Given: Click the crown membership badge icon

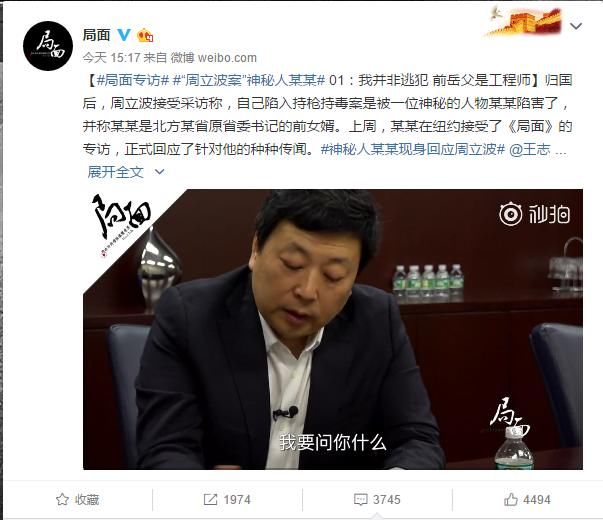Looking at the screenshot, I should (x=145, y=35).
